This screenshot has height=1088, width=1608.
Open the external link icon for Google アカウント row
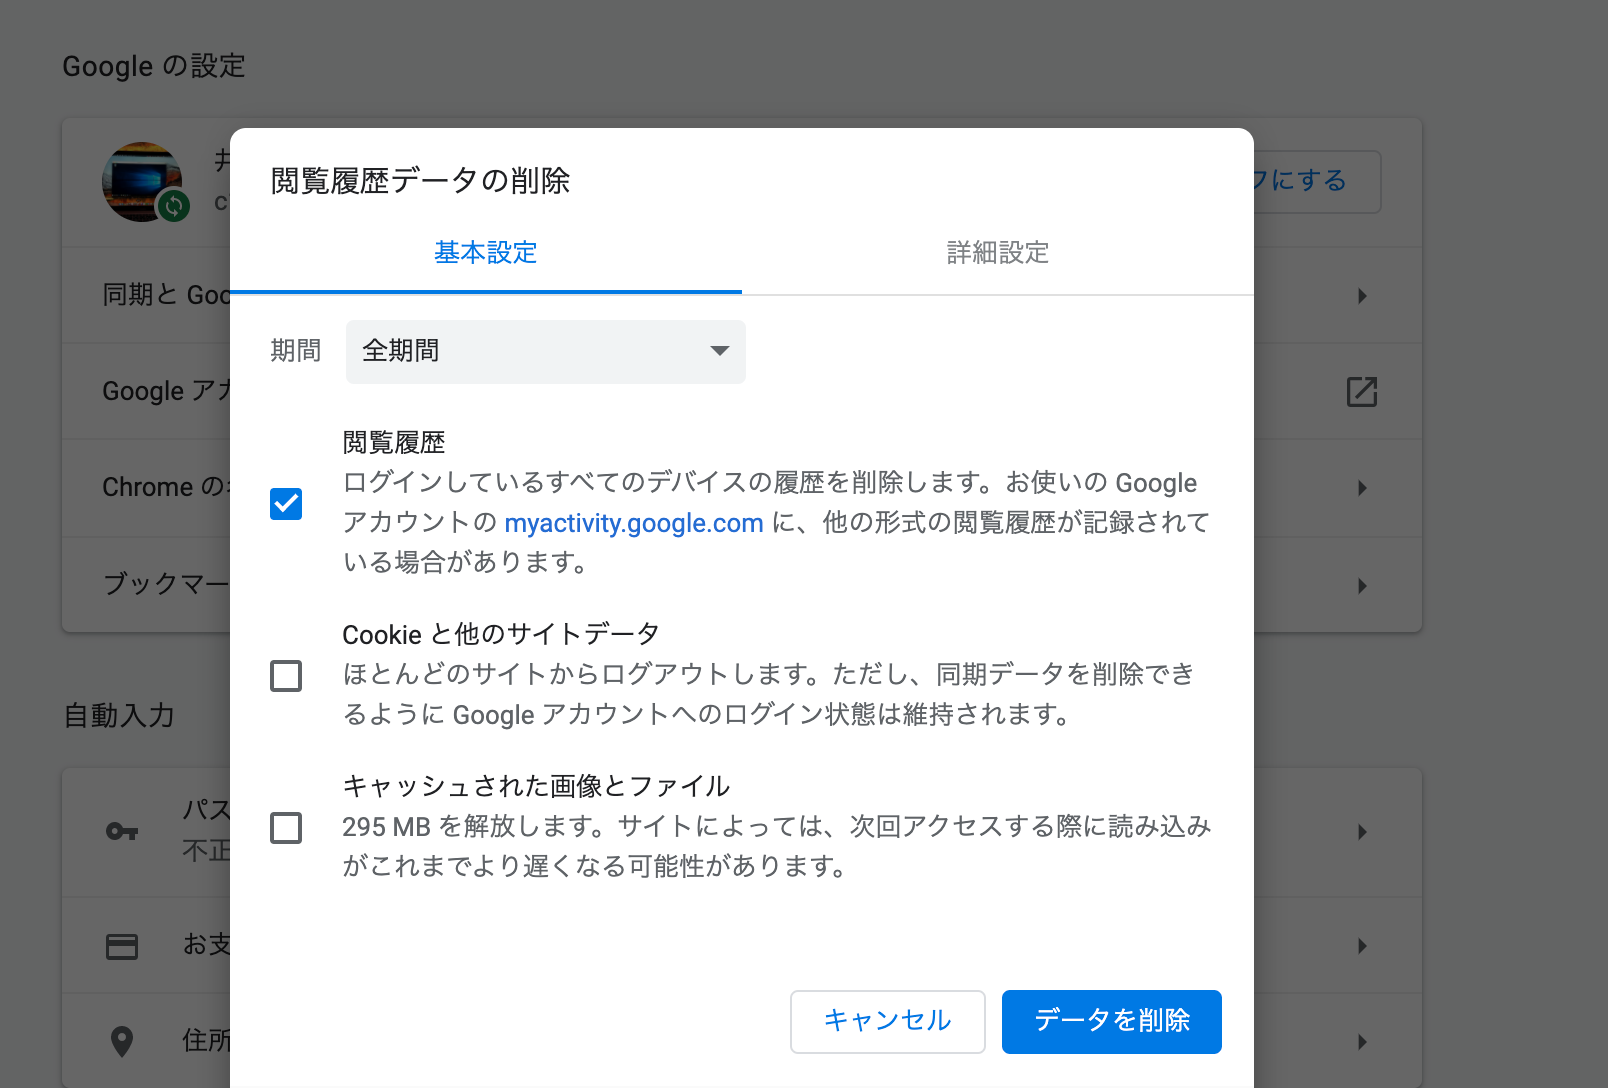click(x=1362, y=392)
